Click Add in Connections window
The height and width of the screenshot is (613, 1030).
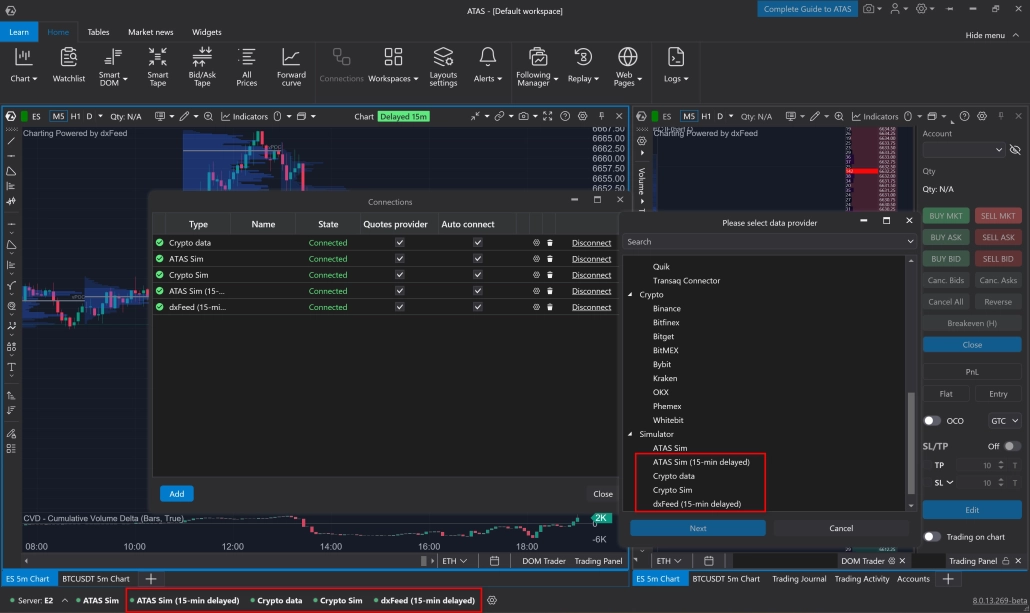176,493
